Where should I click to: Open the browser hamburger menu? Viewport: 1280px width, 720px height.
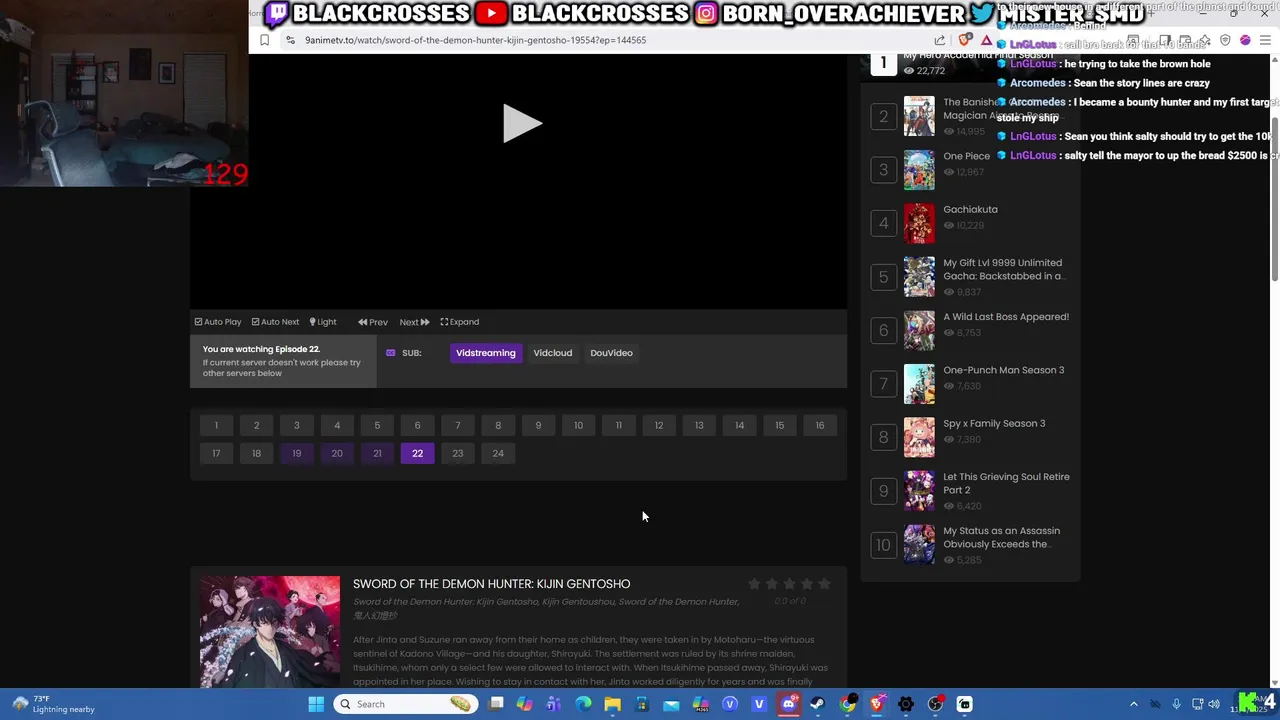[x=1265, y=40]
